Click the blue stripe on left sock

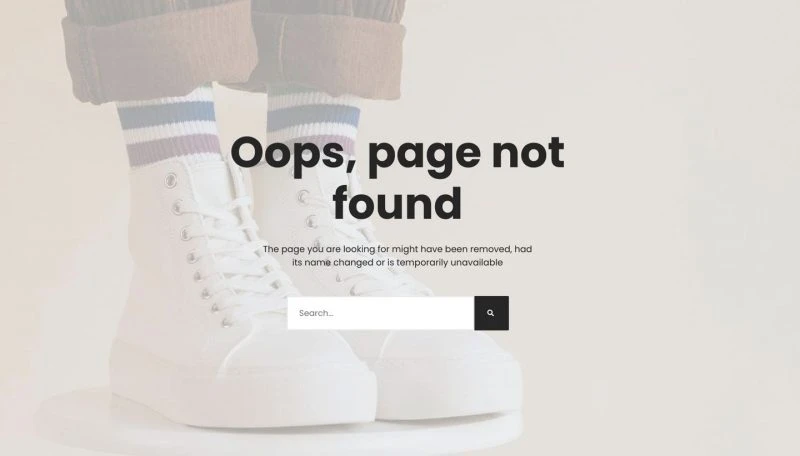point(167,114)
